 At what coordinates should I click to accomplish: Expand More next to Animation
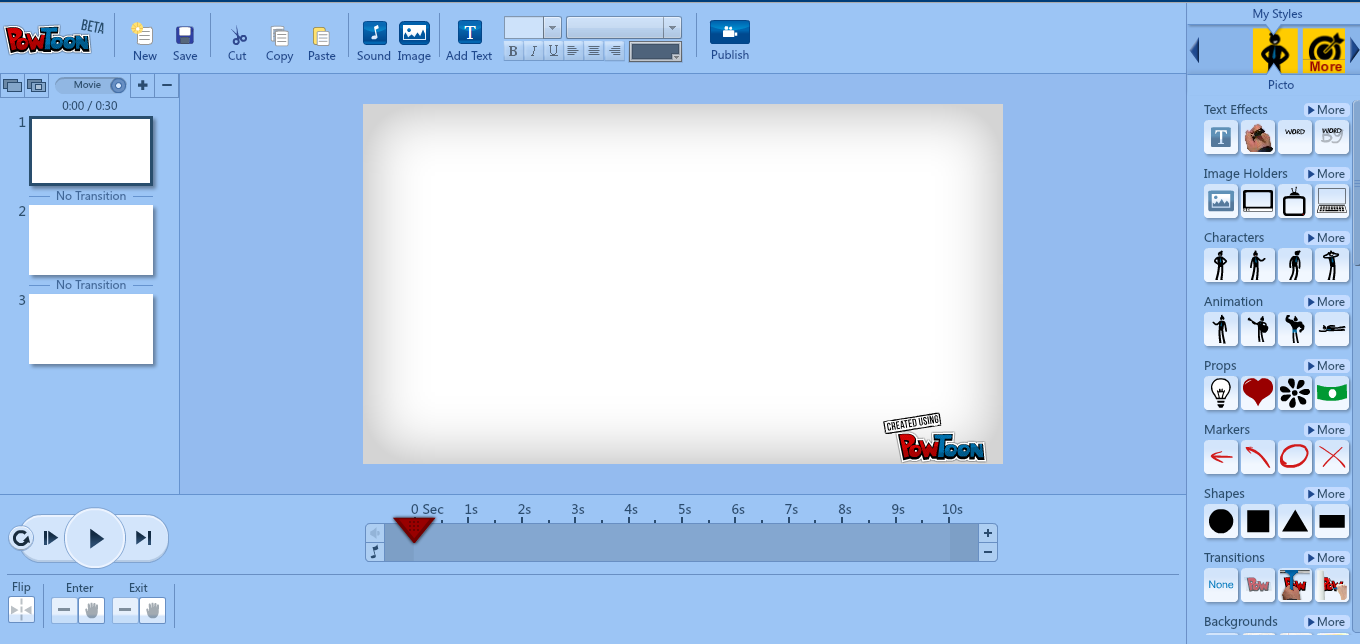pos(1326,302)
